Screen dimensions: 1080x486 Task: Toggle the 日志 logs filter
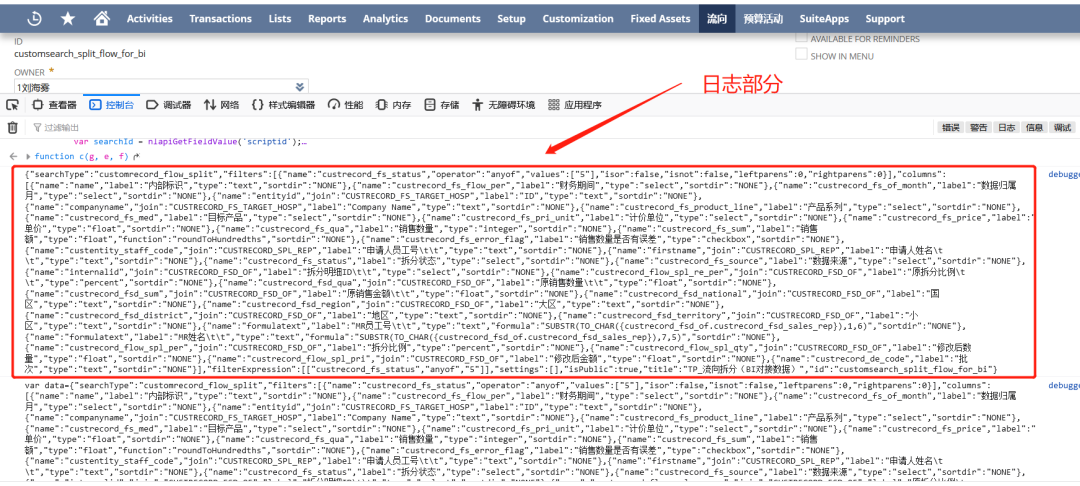coord(1006,127)
